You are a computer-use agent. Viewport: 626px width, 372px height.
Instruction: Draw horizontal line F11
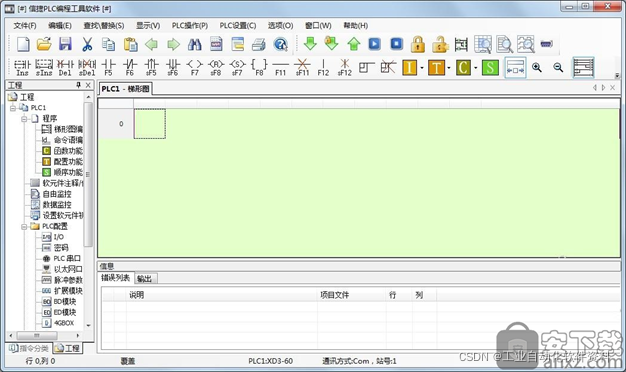point(281,67)
